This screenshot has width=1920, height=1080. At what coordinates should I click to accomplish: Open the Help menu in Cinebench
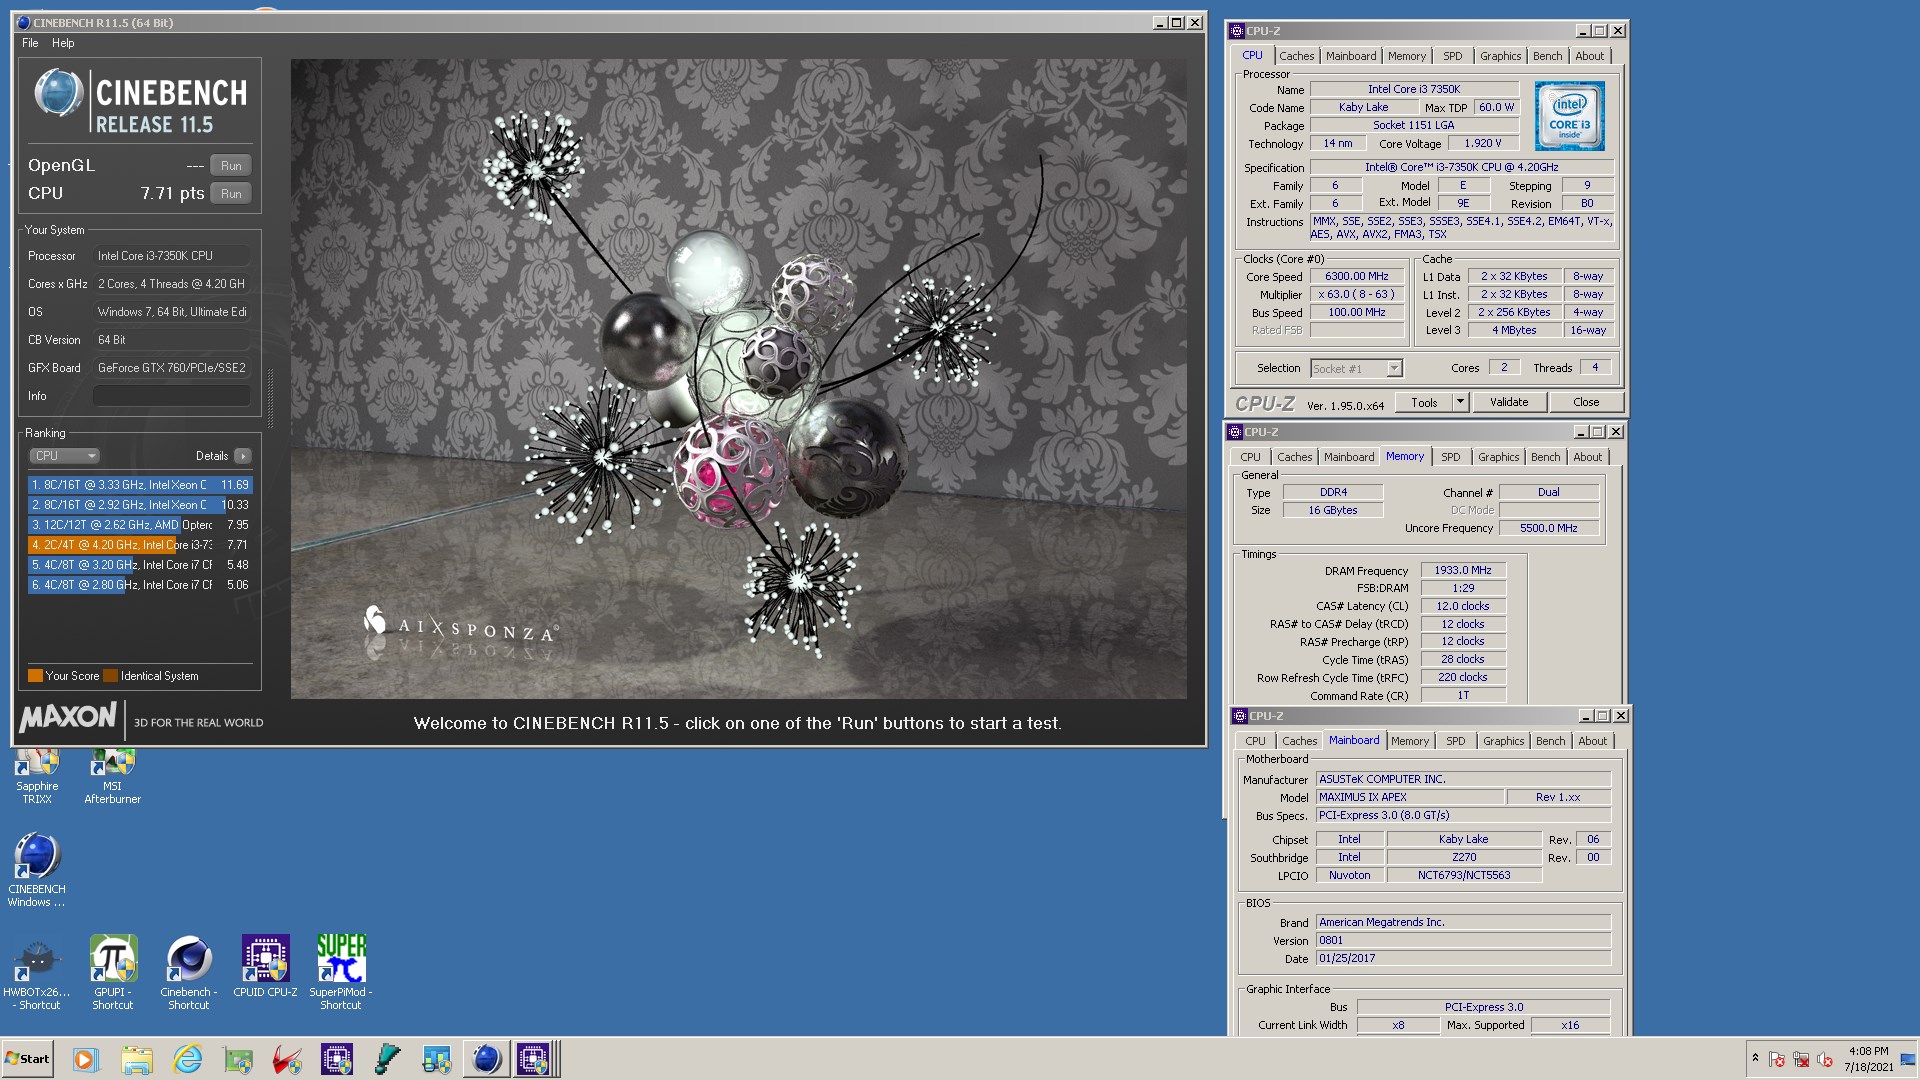63,43
